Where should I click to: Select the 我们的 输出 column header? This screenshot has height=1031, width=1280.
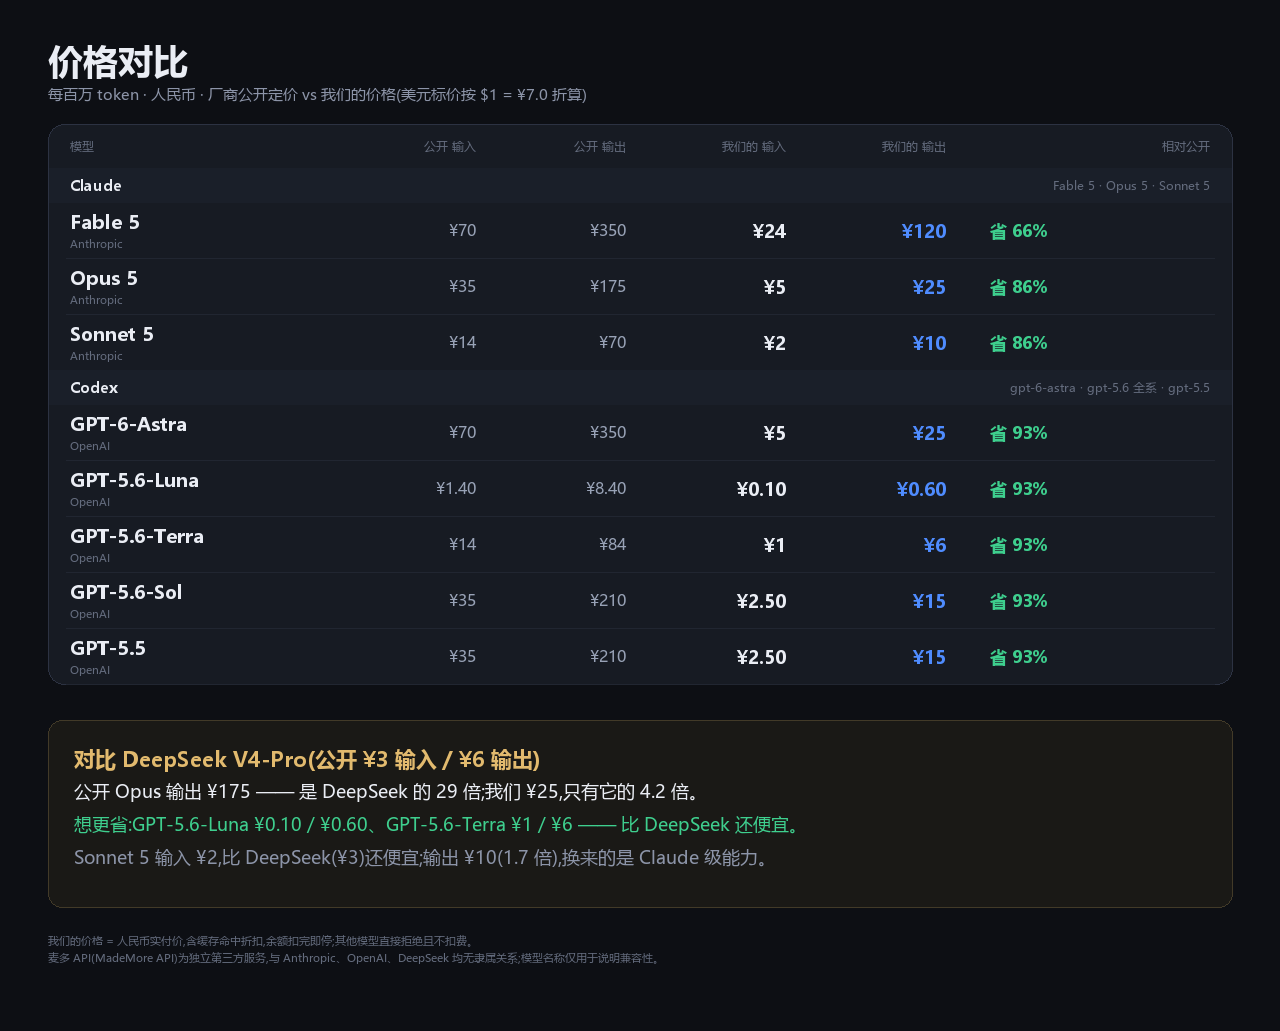914,147
